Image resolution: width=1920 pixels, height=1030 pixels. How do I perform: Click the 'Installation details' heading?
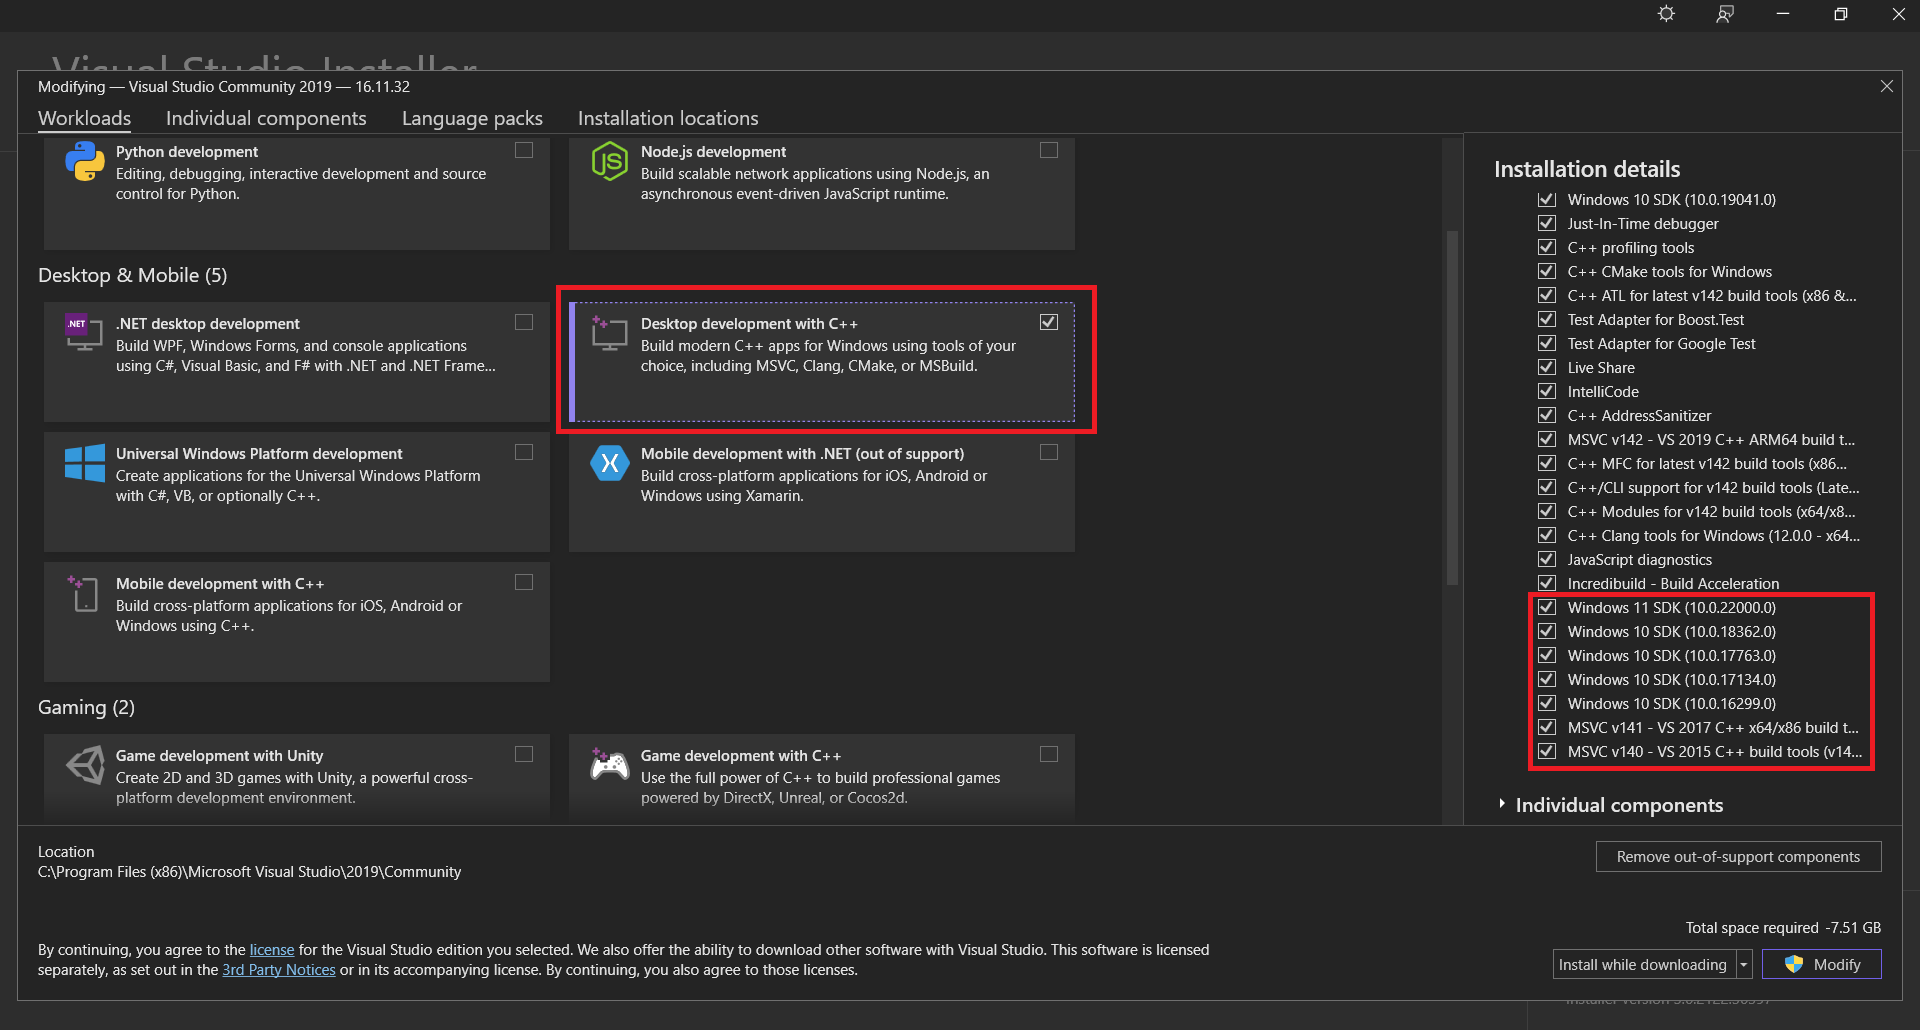(1587, 169)
